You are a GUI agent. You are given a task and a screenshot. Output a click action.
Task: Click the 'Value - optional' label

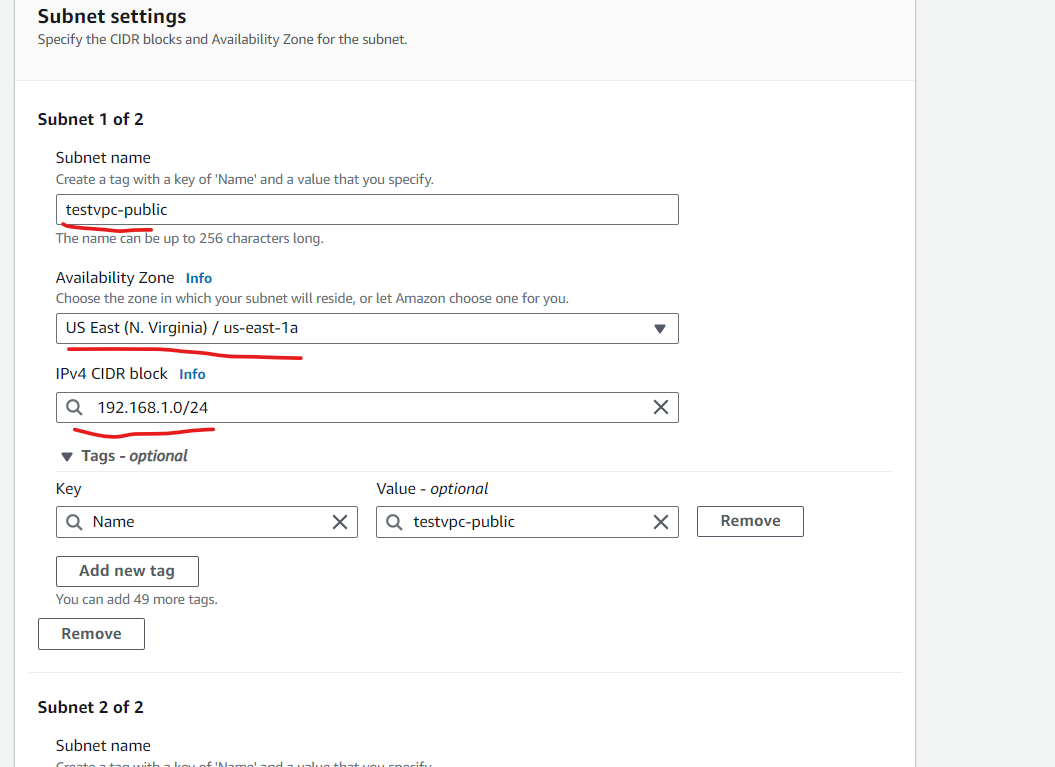coord(432,489)
